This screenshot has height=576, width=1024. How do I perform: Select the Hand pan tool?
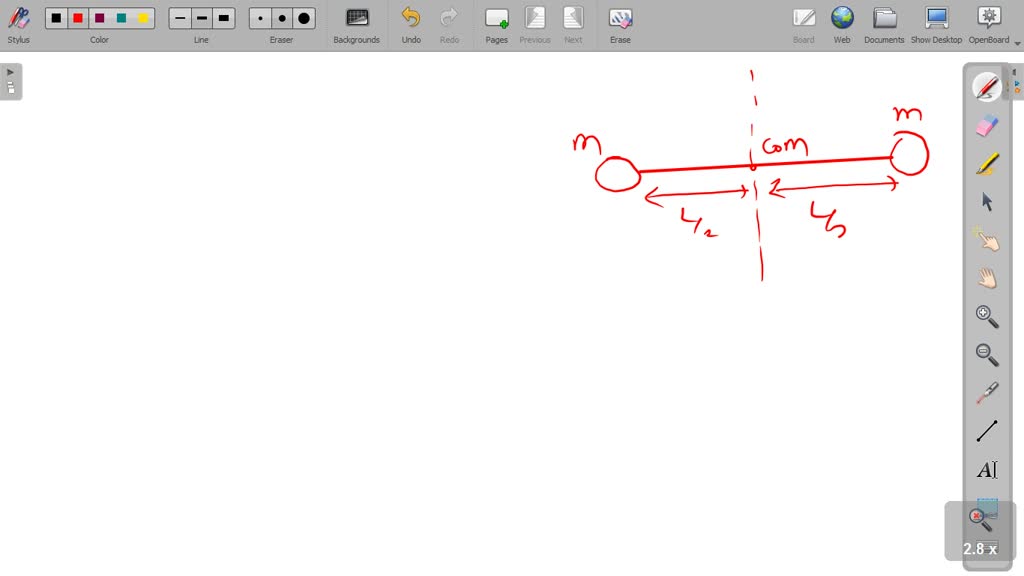click(986, 278)
